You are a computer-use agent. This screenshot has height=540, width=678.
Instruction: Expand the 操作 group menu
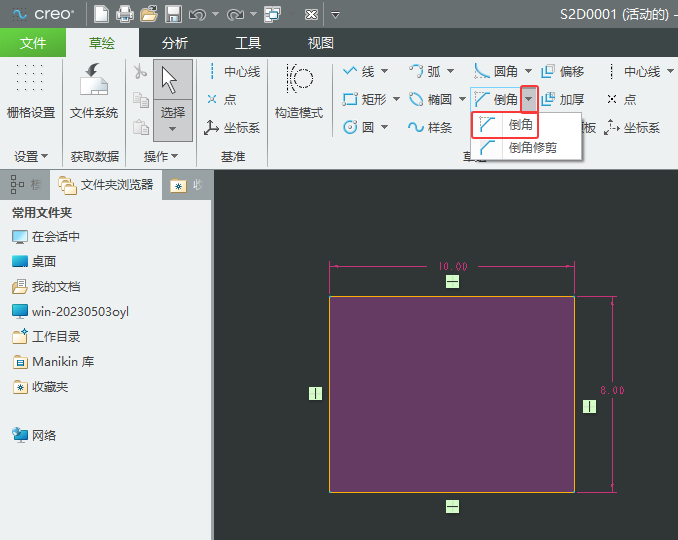point(160,156)
